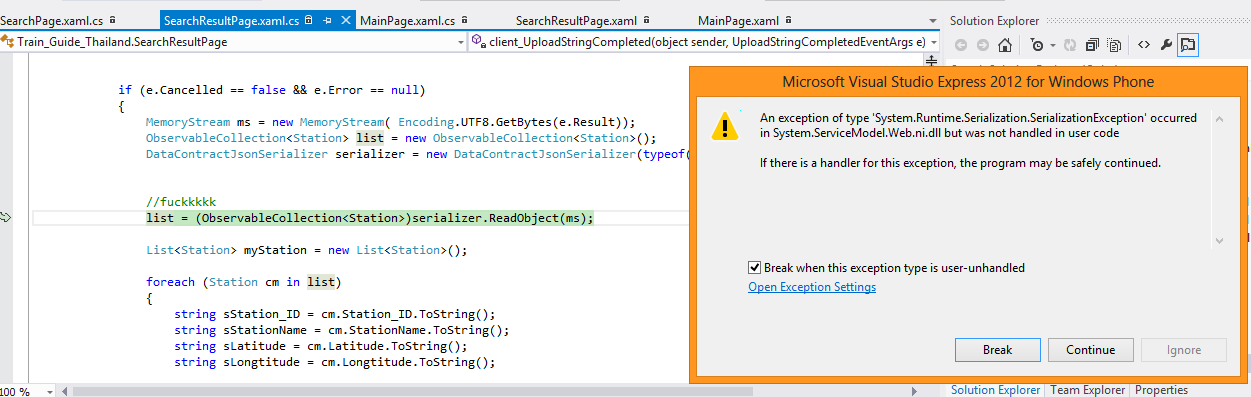
Task: Click scroll-down arrow in exception message box
Action: pyautogui.click(x=1220, y=240)
